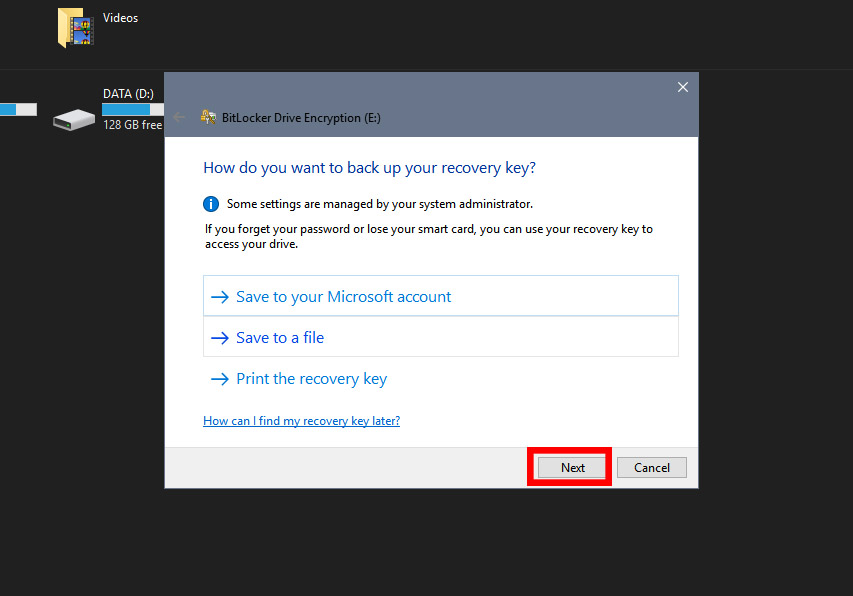The image size is (853, 596).
Task: Close the BitLocker Drive Encryption dialog
Action: [x=683, y=87]
